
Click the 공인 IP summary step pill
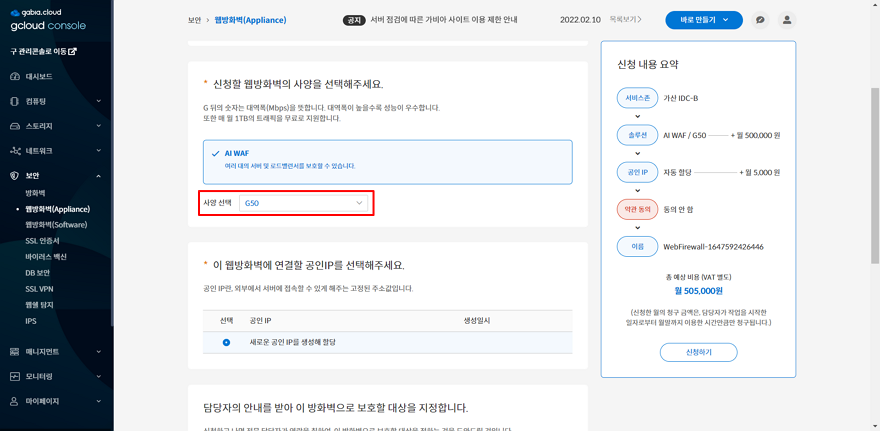coord(636,172)
